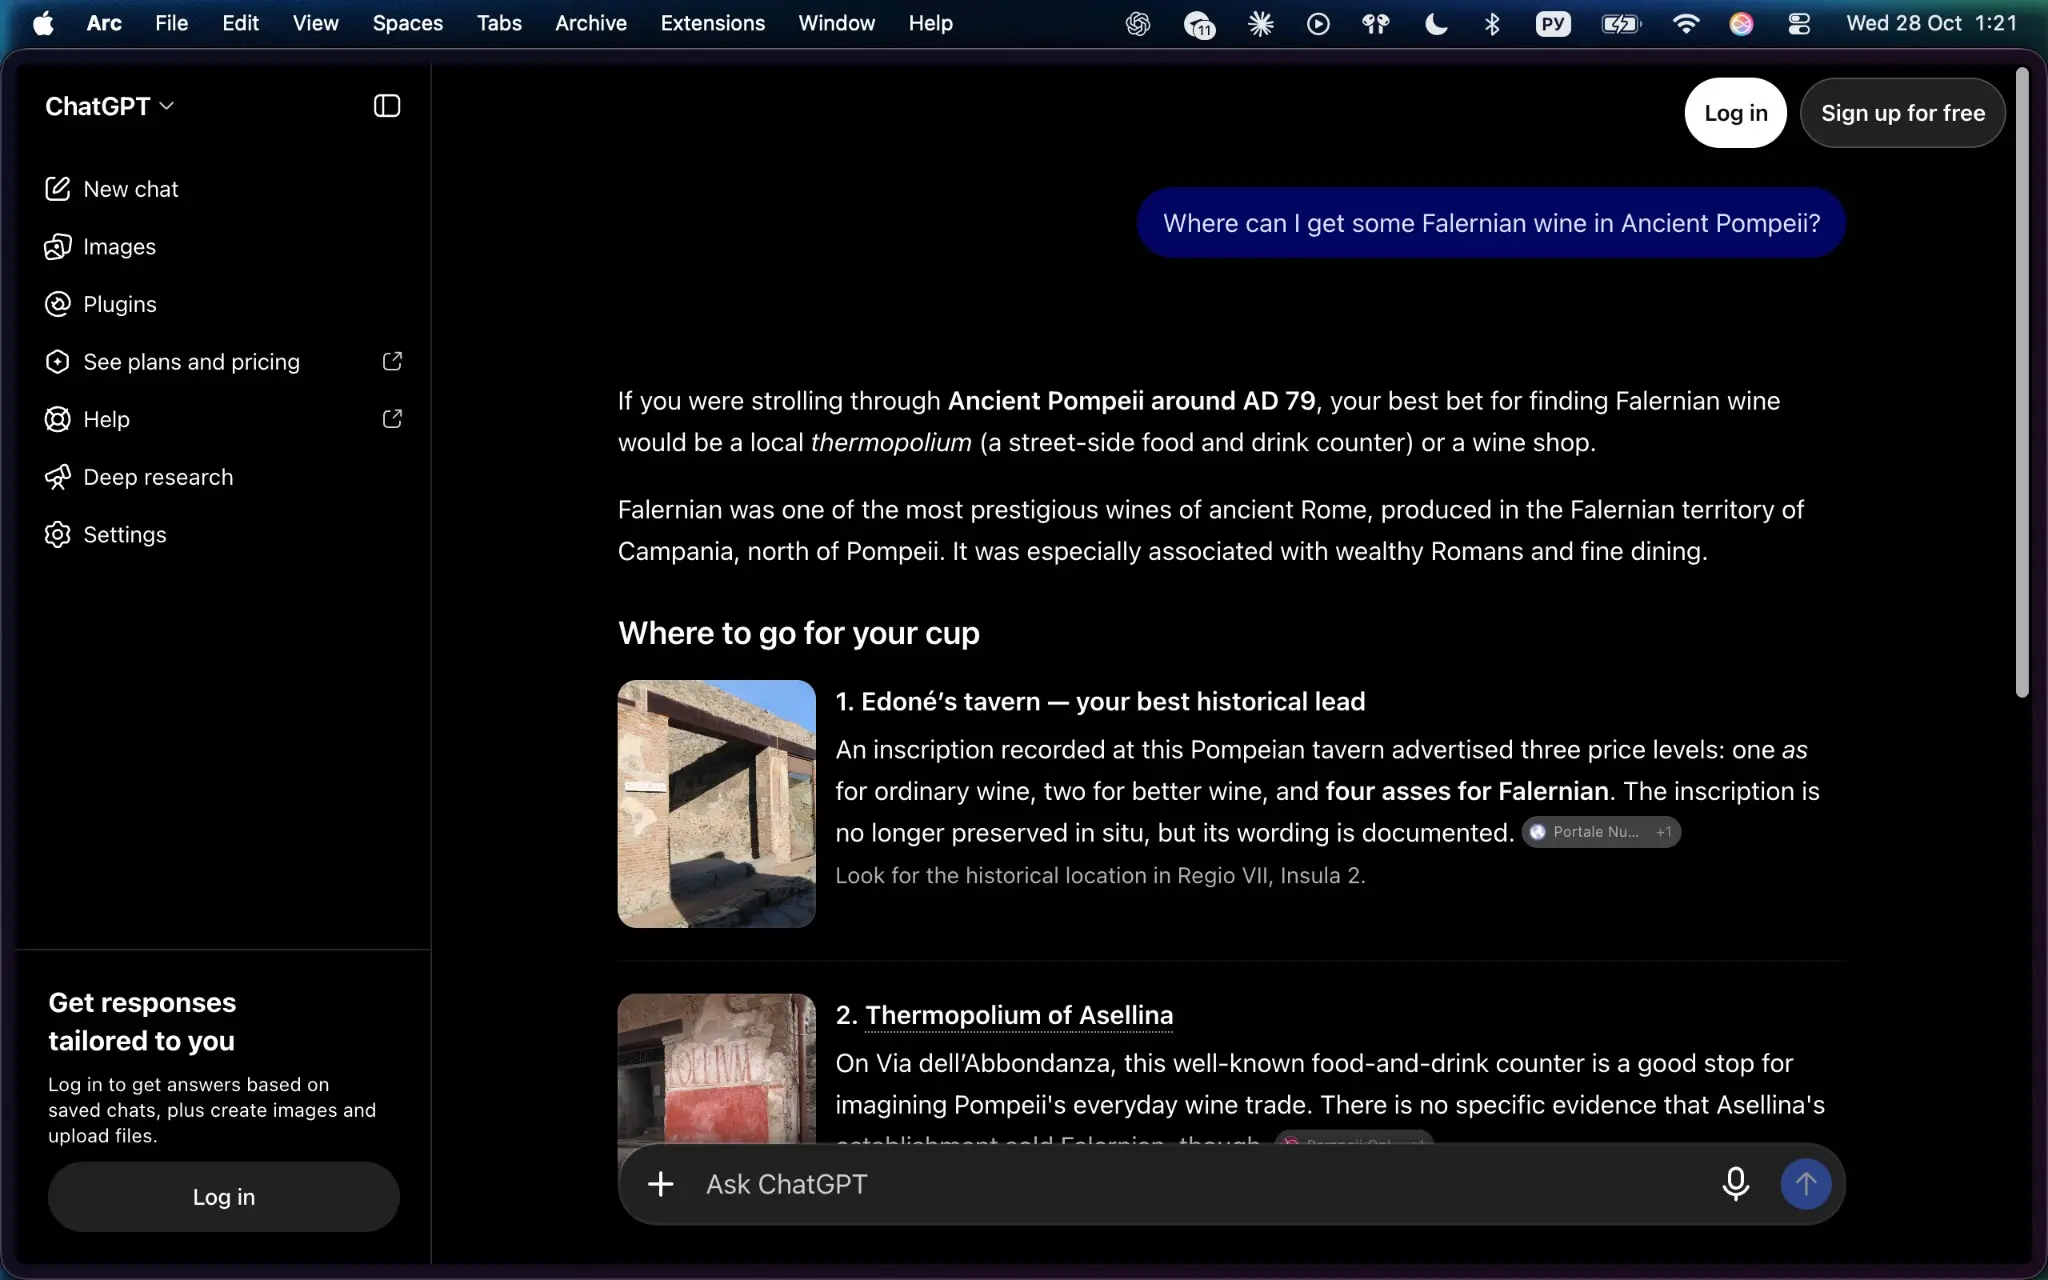
Task: Open the Arc menu
Action: 104,23
